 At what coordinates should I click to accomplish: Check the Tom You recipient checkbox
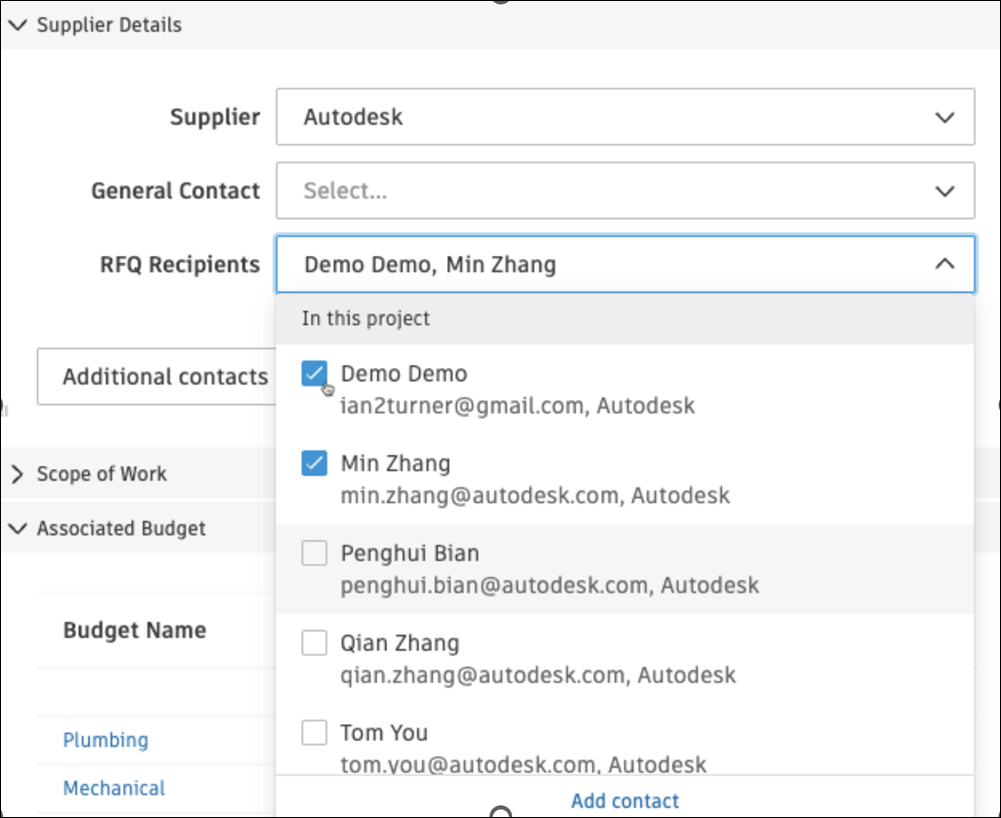[x=315, y=733]
